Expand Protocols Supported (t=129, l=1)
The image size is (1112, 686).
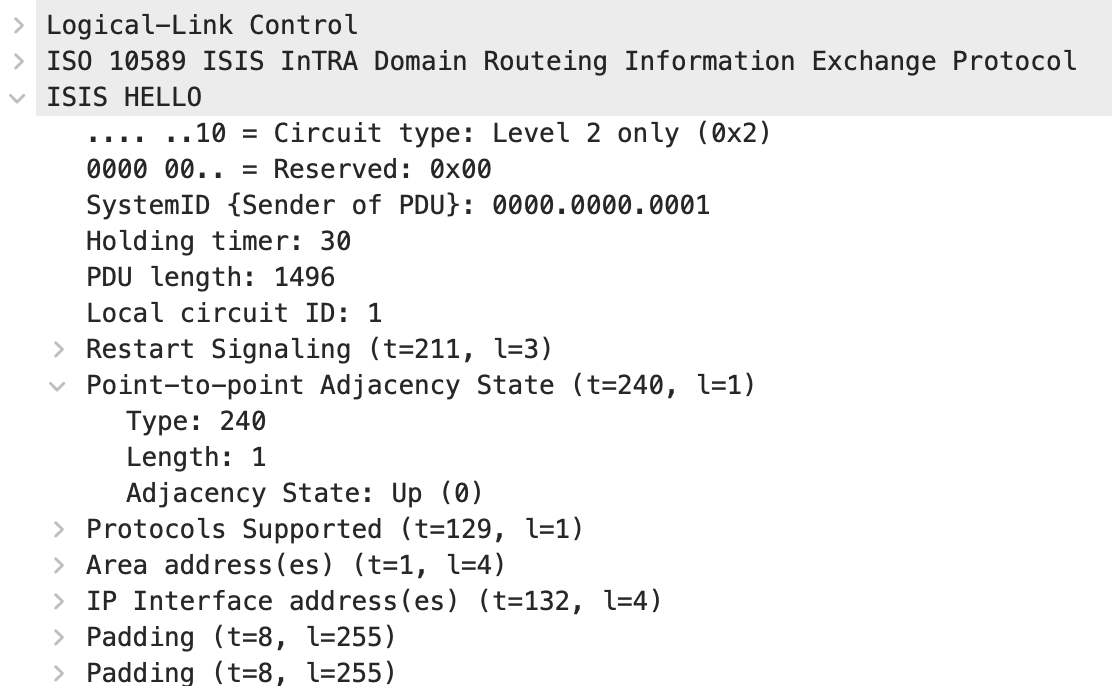coord(60,529)
